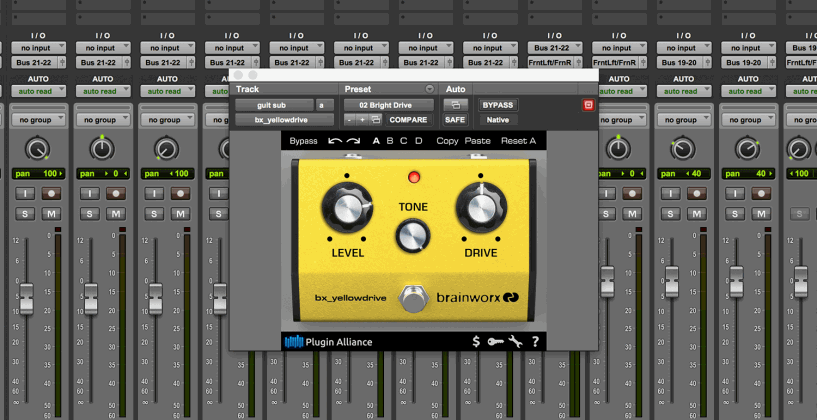Click the Native format button
Screen dimensions: 817x420
pyautogui.click(x=498, y=120)
